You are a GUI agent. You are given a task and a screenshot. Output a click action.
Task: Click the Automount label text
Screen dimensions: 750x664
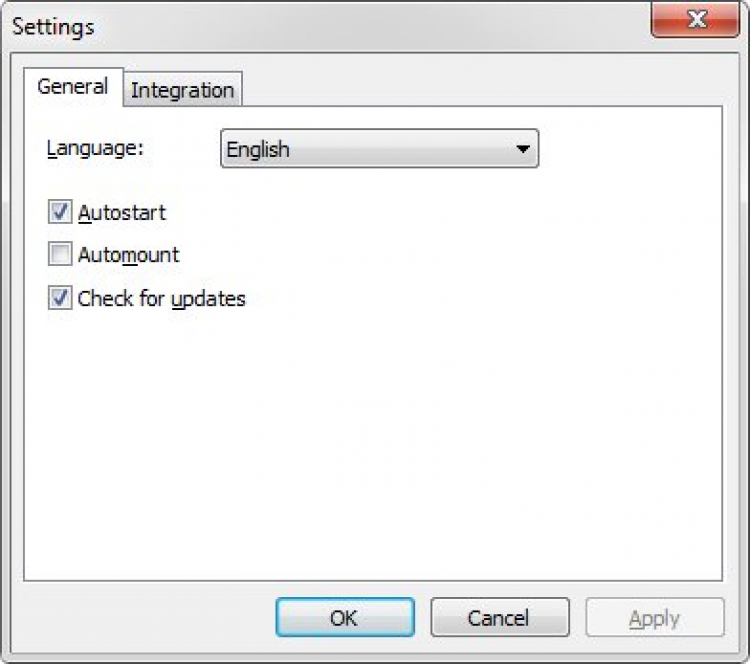pos(129,255)
